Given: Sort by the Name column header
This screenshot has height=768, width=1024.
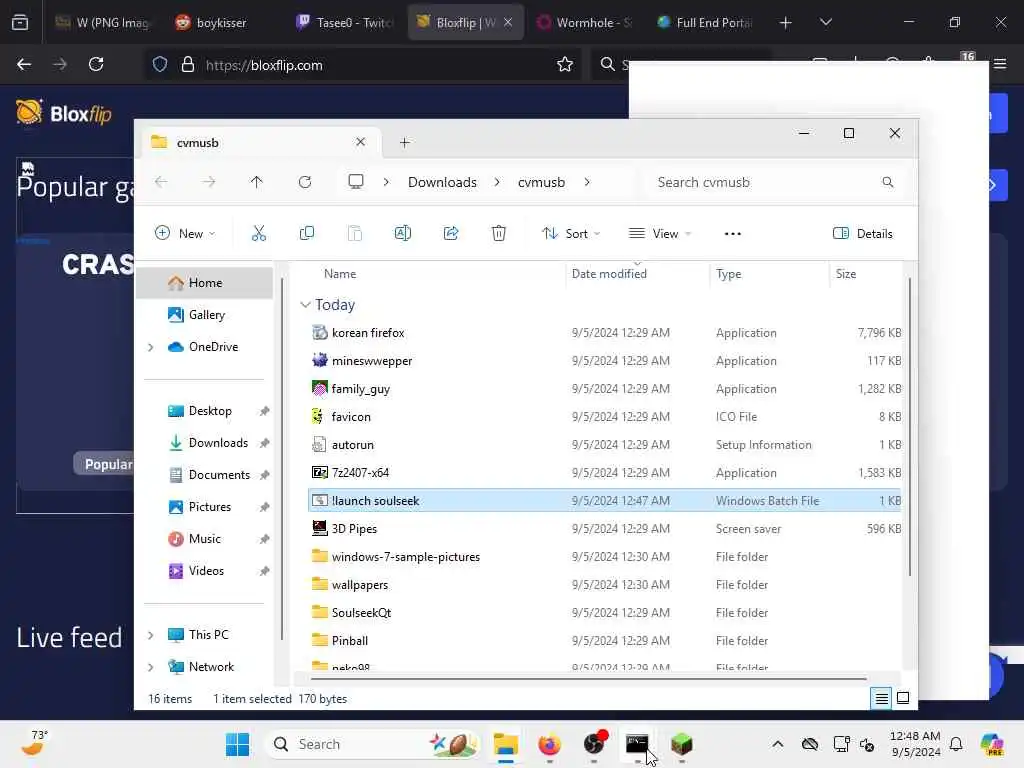Looking at the screenshot, I should point(340,274).
